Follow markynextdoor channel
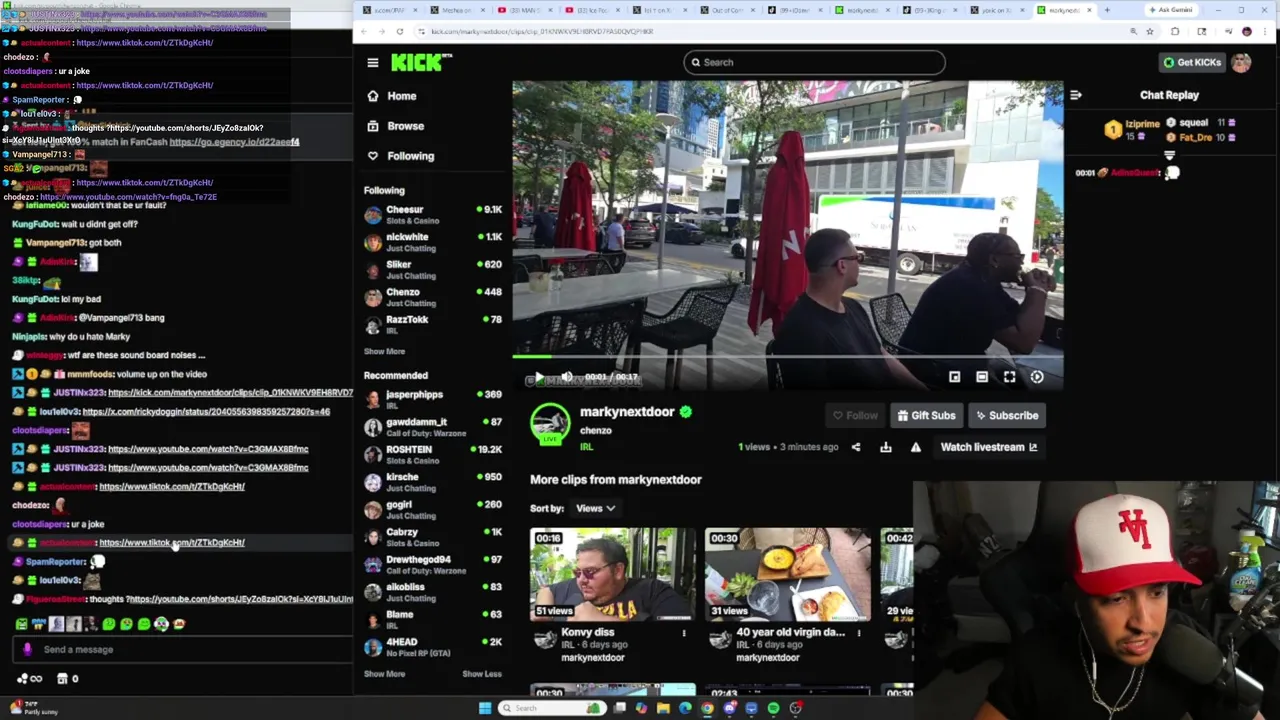The image size is (1280, 720). 855,415
